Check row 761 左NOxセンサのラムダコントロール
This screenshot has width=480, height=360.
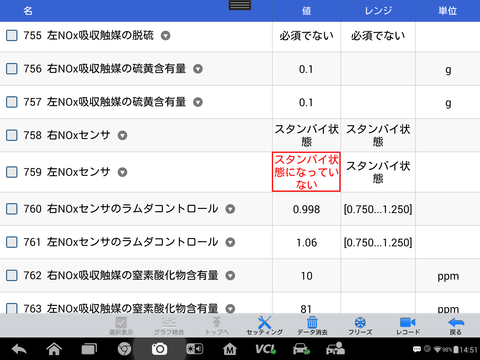coord(12,242)
